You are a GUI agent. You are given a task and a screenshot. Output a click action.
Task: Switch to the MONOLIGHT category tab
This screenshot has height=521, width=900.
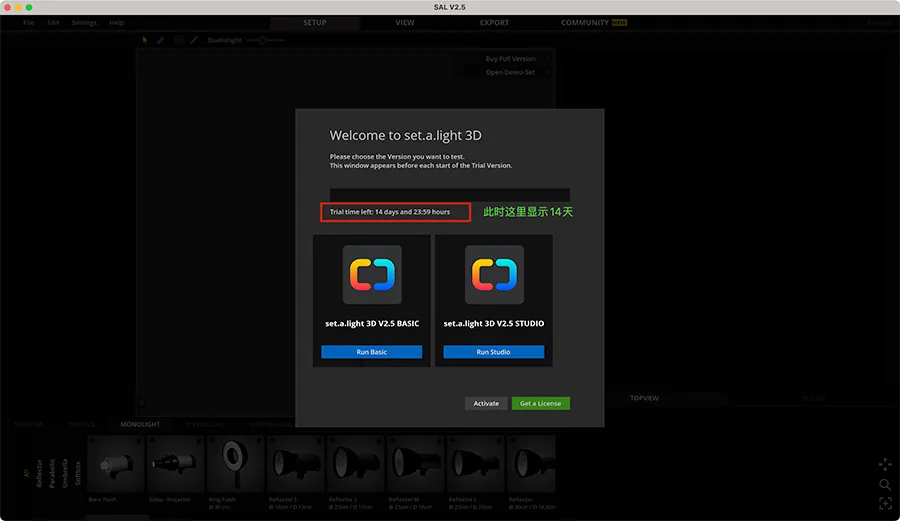coord(140,424)
